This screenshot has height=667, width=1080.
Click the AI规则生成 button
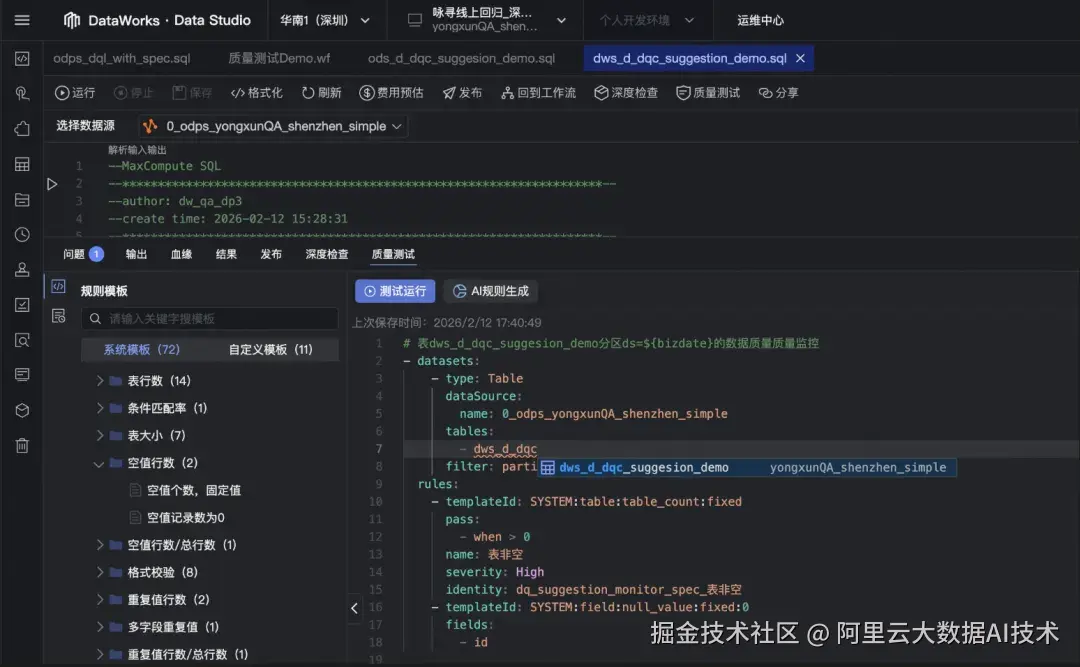491,291
